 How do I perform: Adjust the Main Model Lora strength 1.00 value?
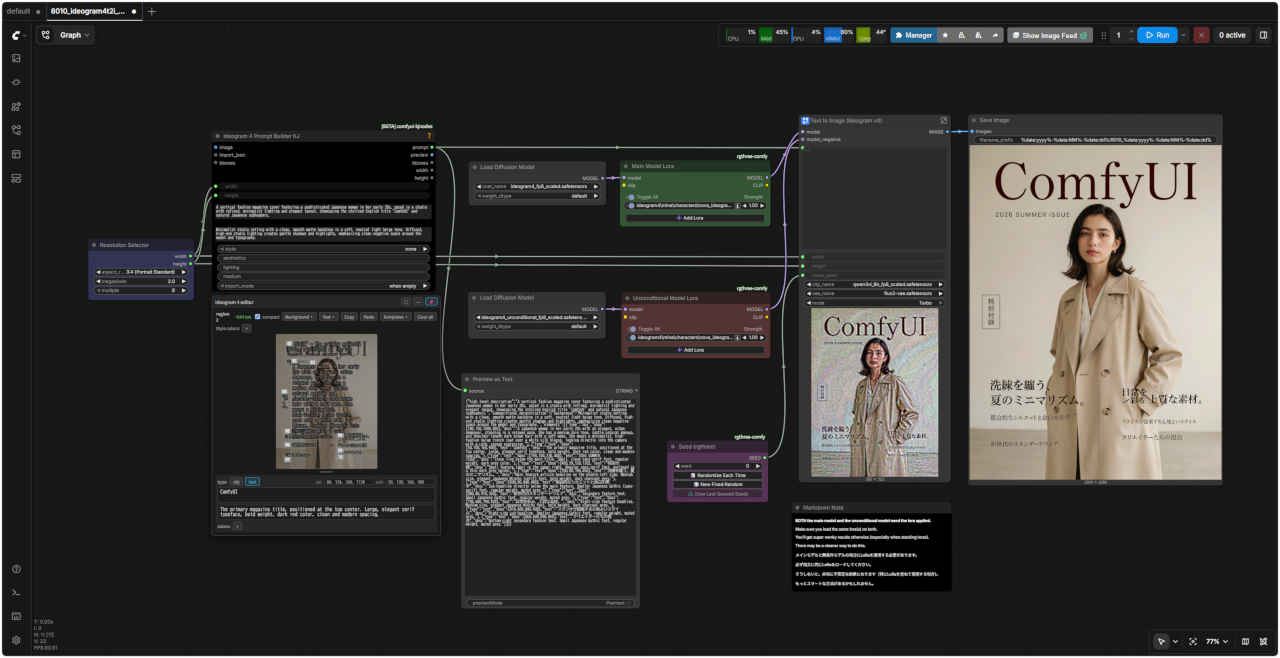(x=753, y=205)
